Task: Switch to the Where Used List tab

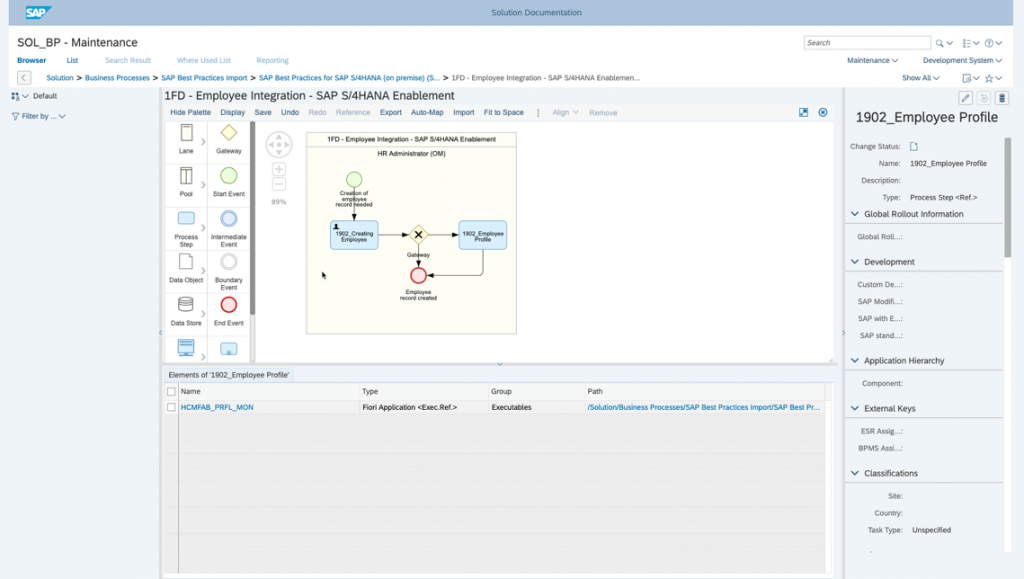Action: [x=204, y=60]
